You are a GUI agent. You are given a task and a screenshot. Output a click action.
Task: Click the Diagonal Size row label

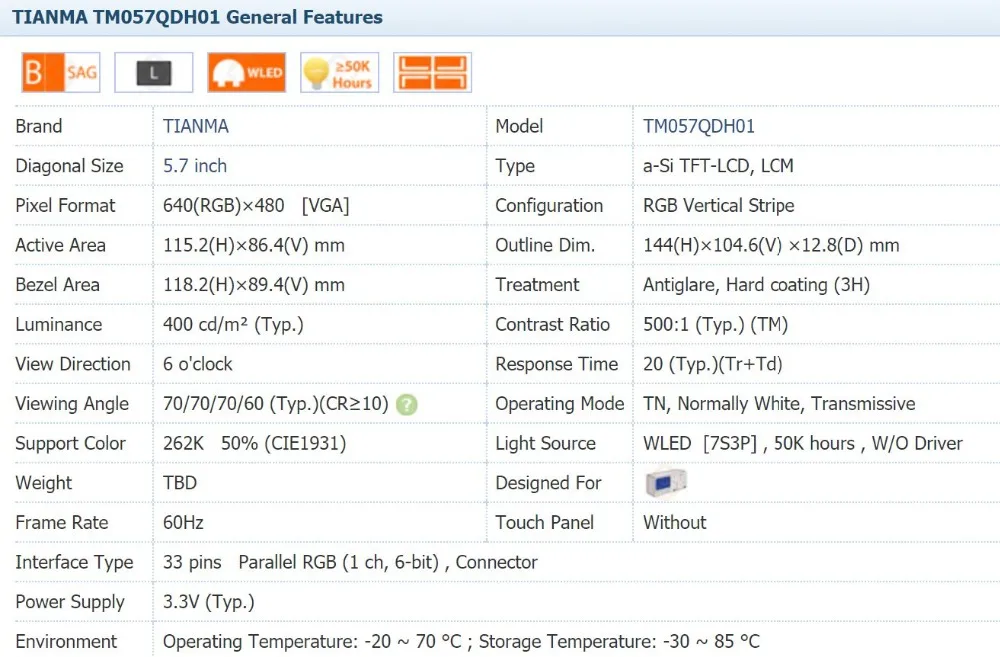[70, 166]
